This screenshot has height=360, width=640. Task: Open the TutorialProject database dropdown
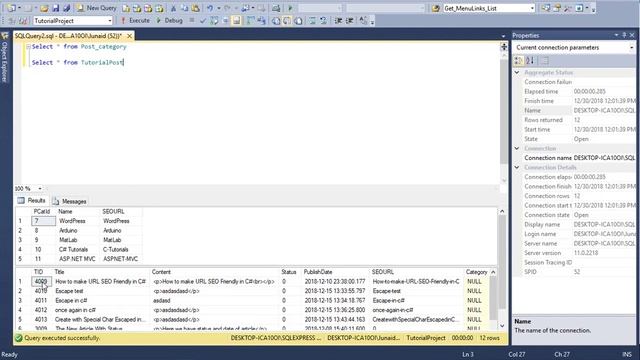point(109,20)
